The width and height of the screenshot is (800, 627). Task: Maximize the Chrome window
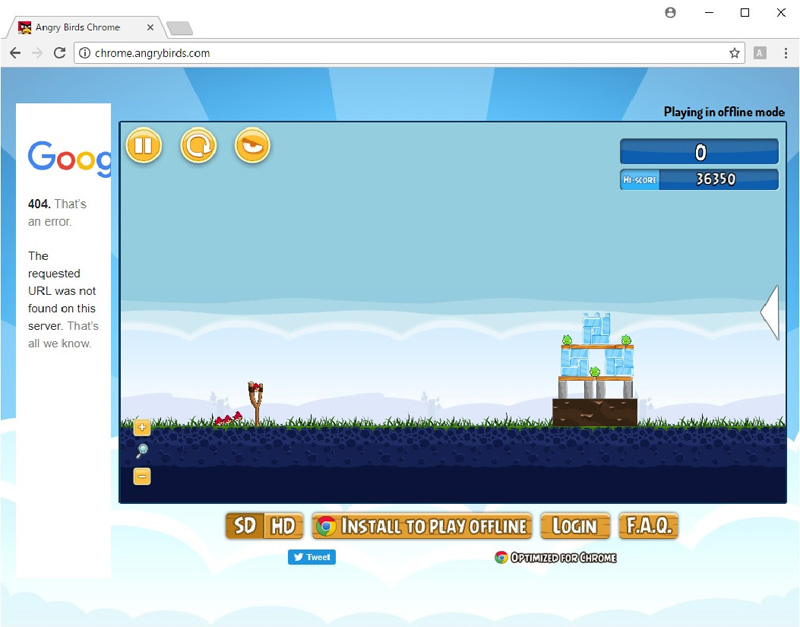745,13
